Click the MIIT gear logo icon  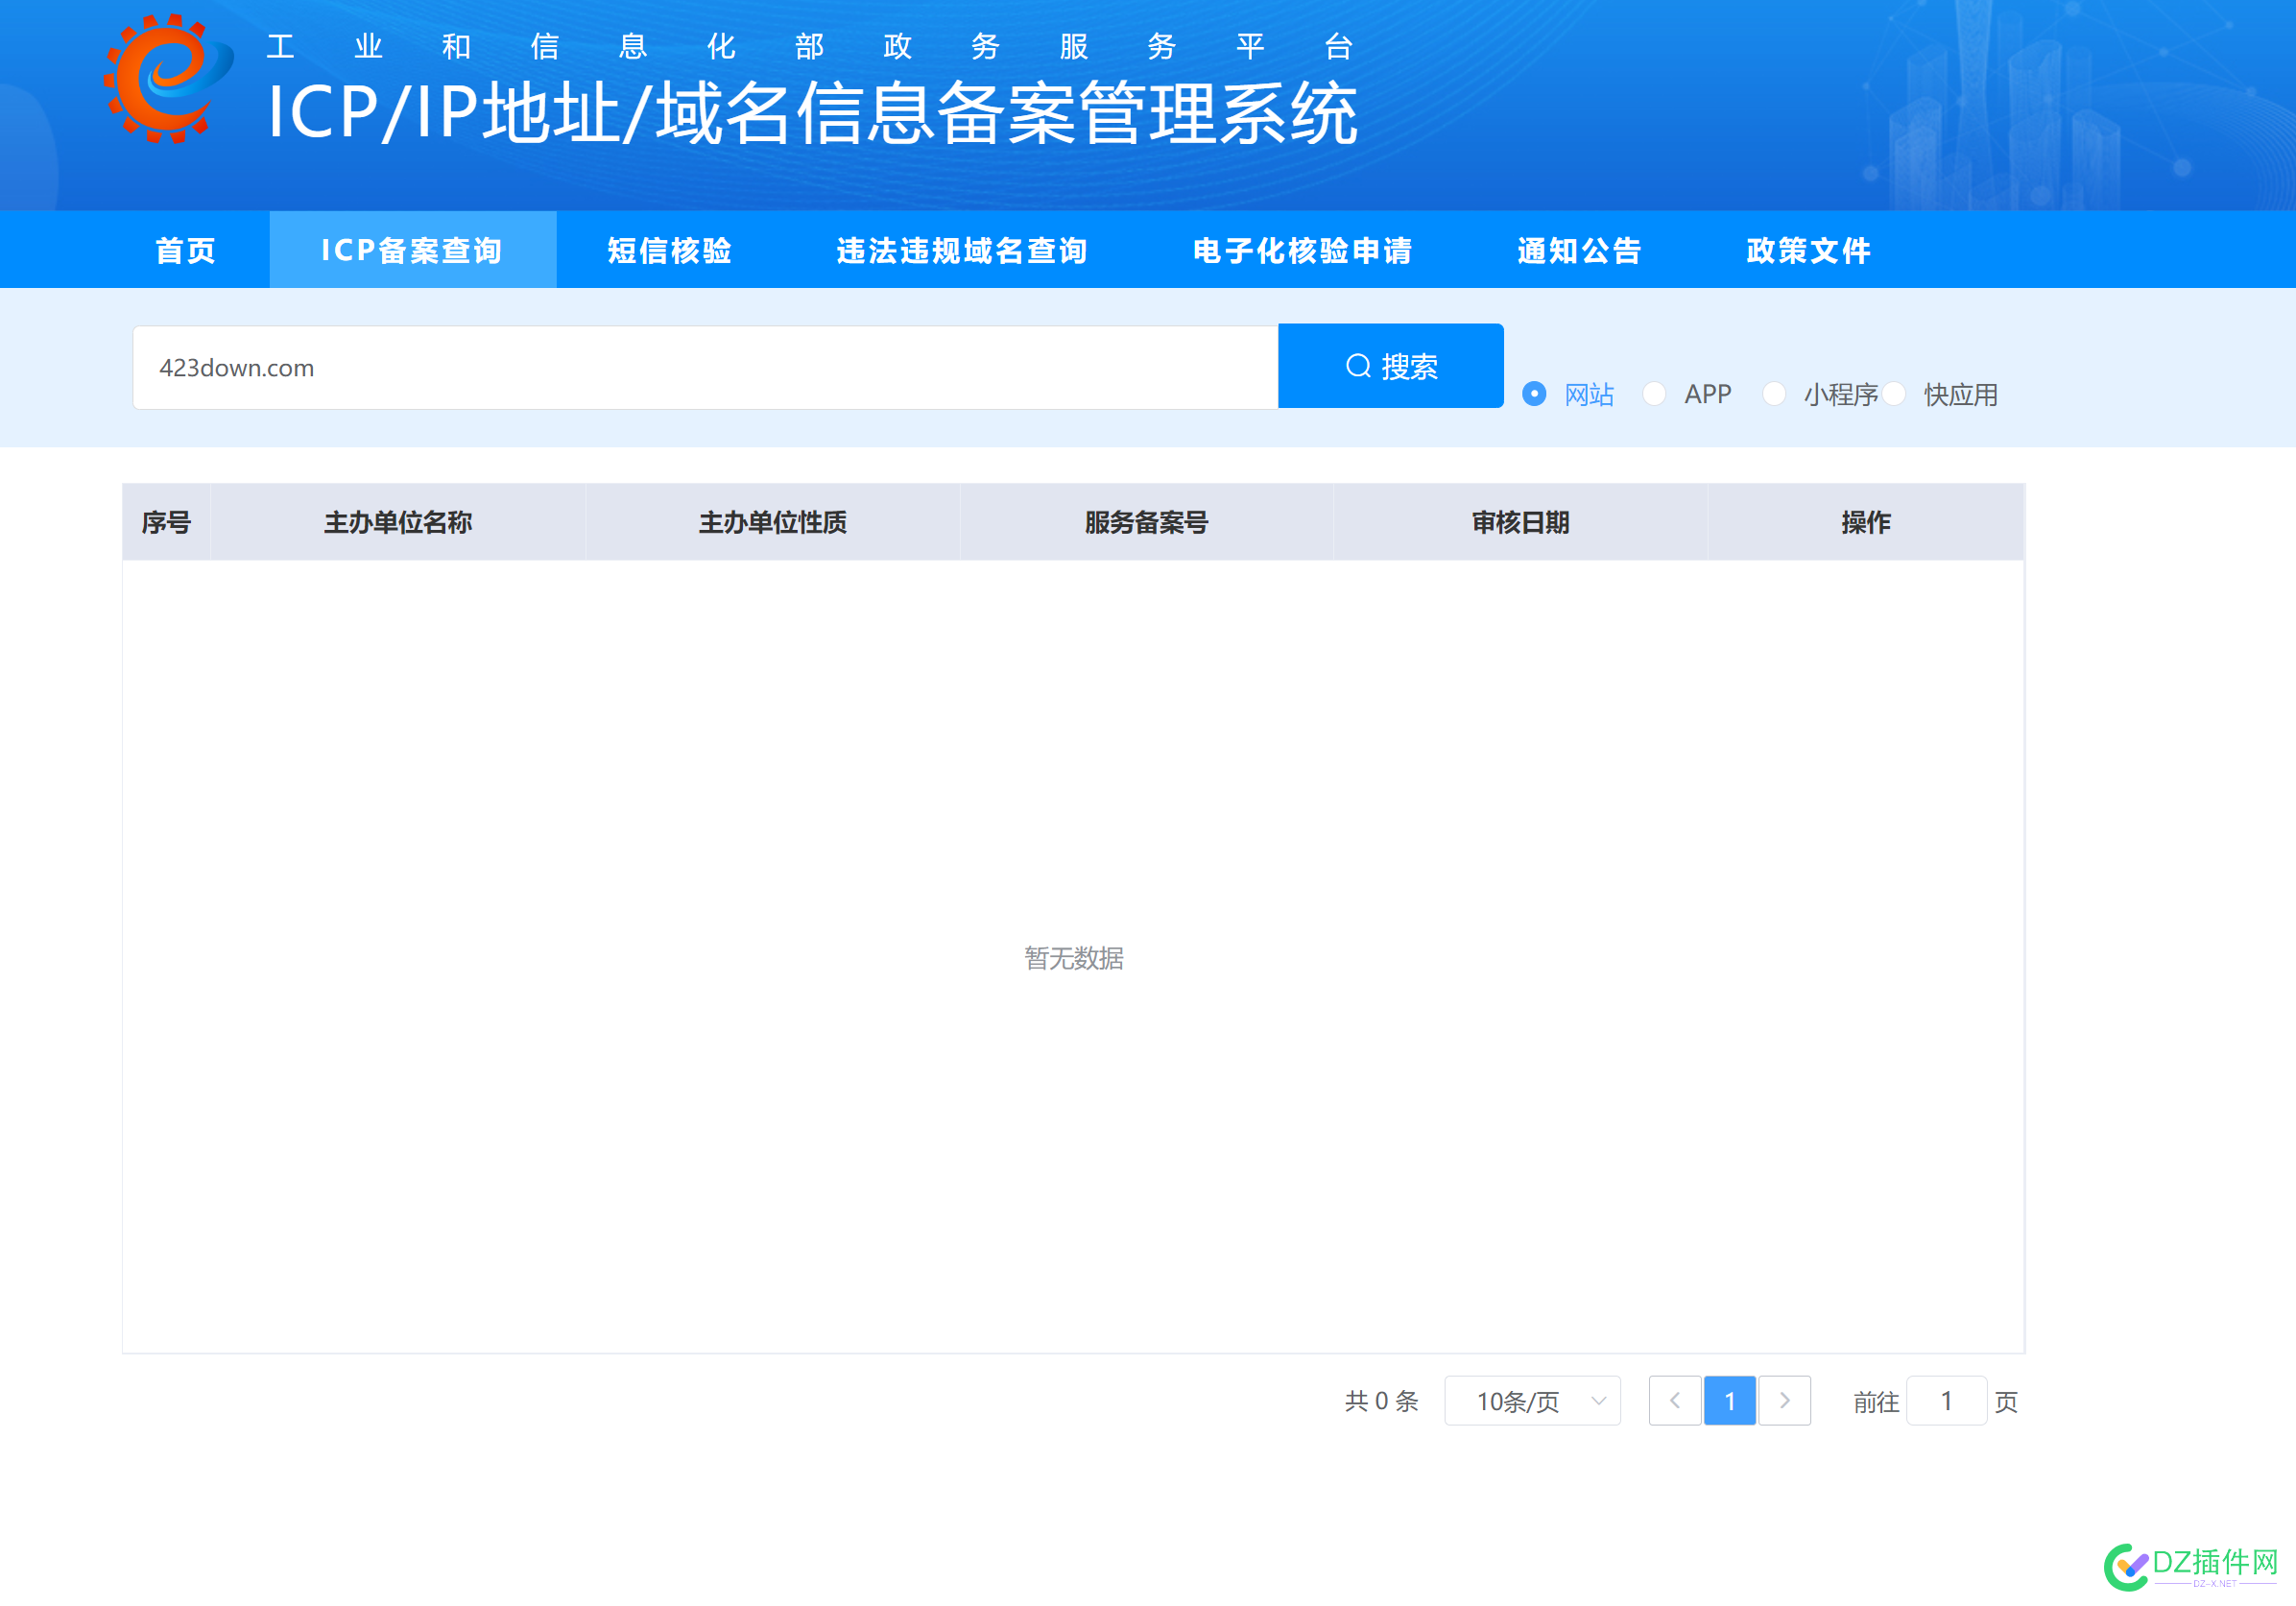tap(169, 78)
